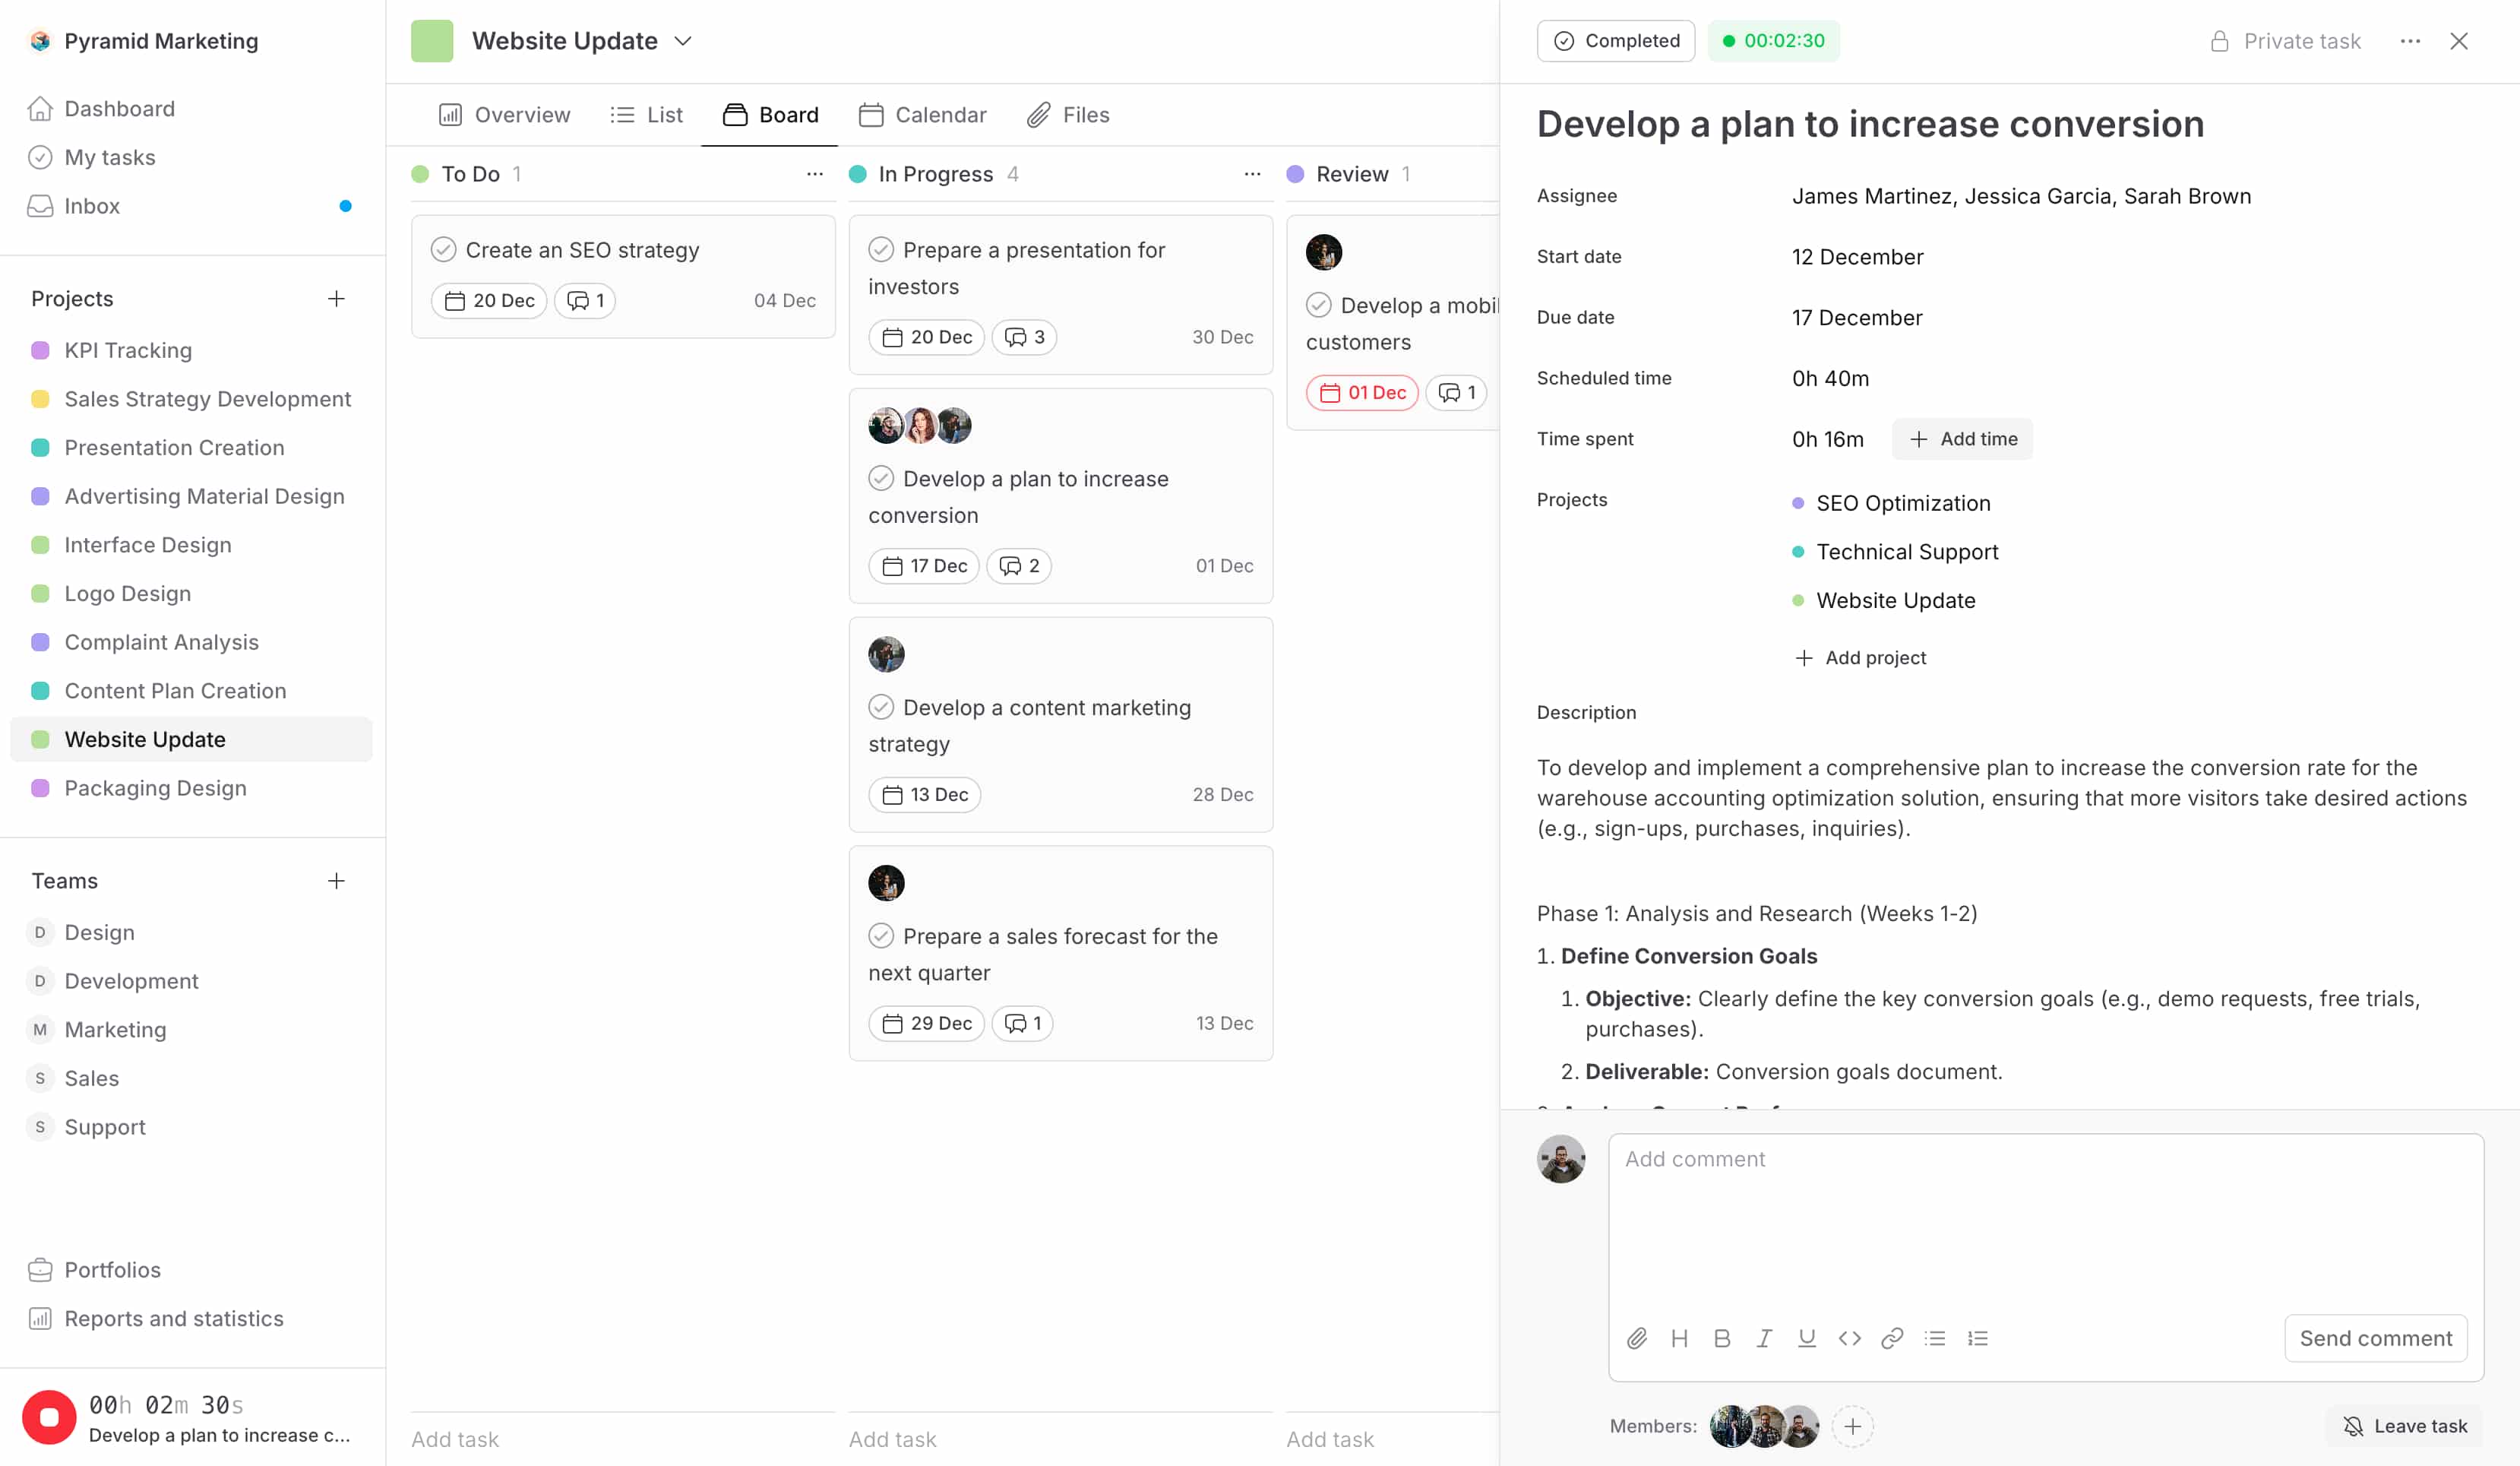
Task: Open Reports and statistics
Action: point(173,1318)
